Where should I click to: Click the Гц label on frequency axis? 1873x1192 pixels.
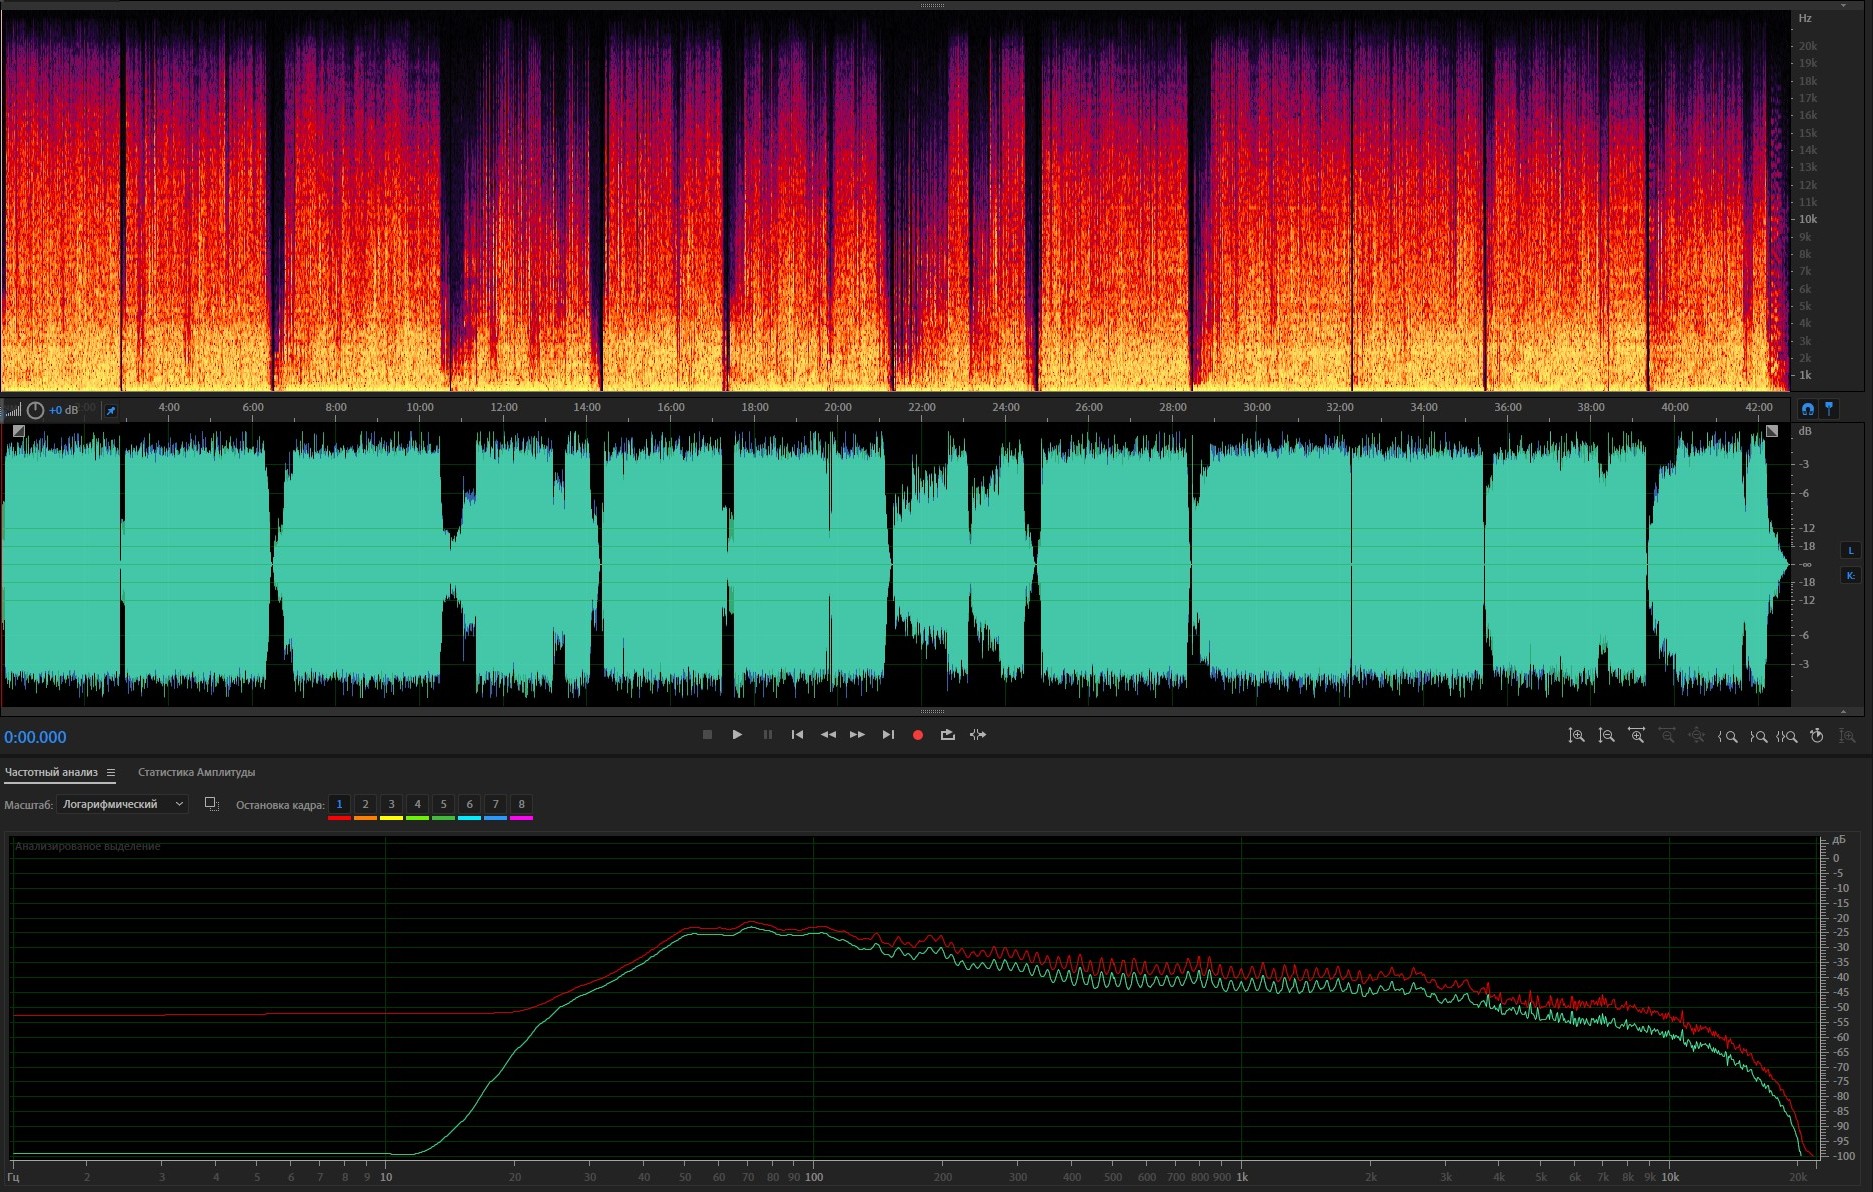click(13, 1177)
